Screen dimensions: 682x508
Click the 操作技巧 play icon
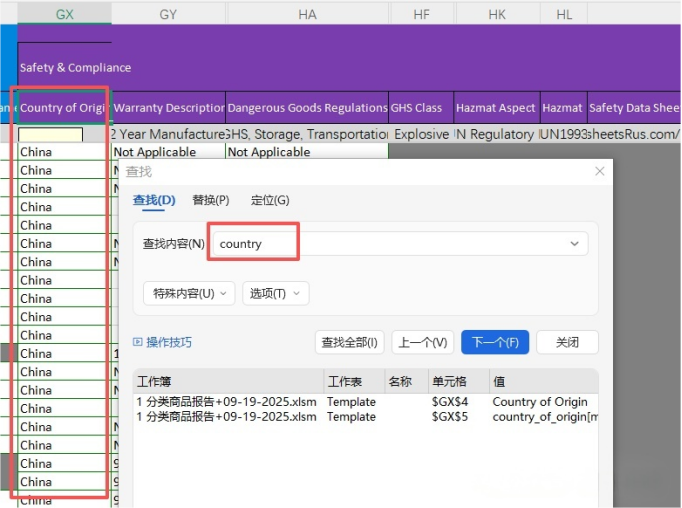(x=138, y=343)
